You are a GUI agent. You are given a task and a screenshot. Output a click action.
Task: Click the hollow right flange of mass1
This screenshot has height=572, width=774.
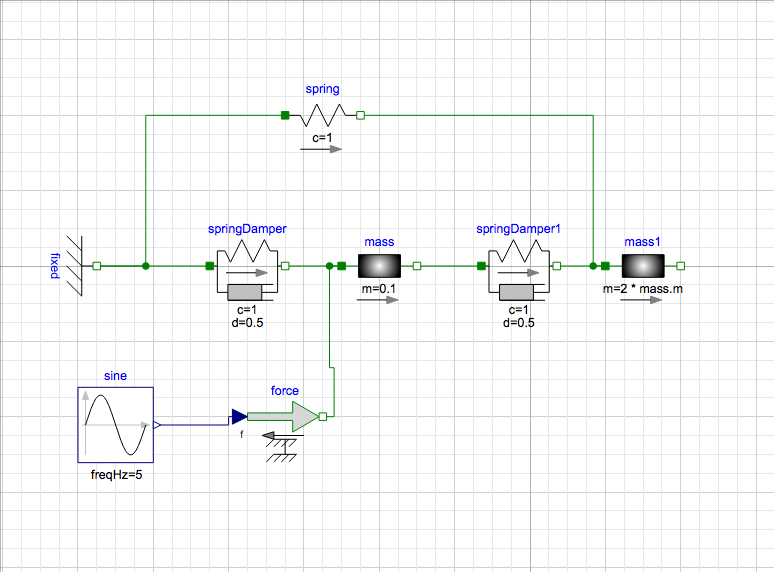tap(681, 266)
